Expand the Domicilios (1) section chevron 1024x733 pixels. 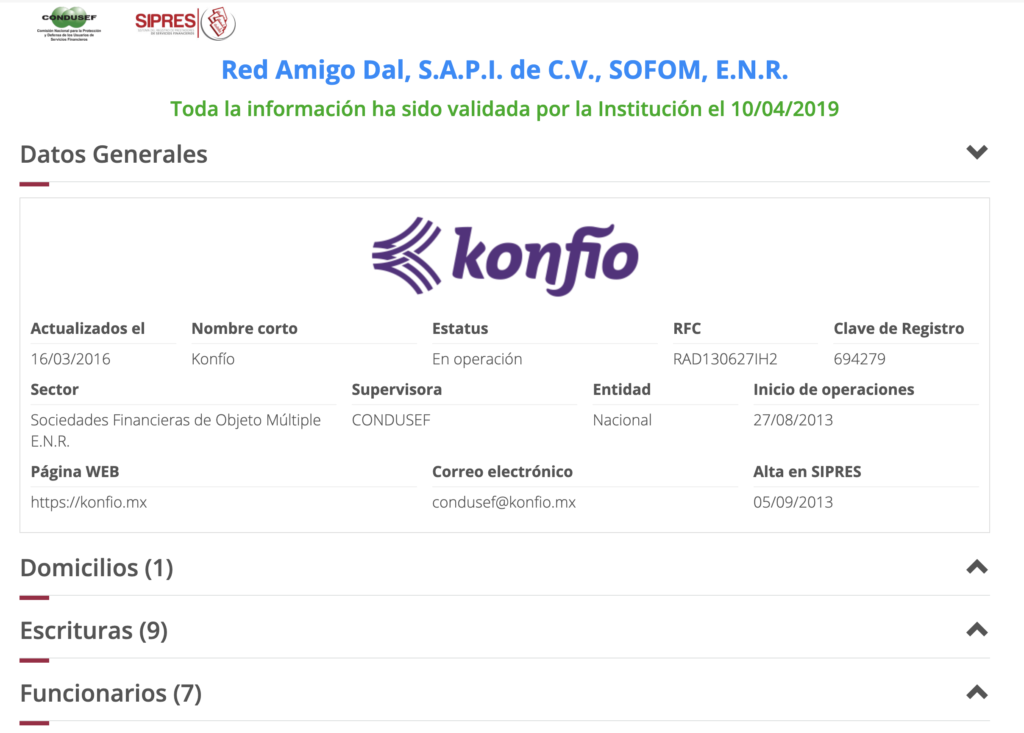(976, 566)
